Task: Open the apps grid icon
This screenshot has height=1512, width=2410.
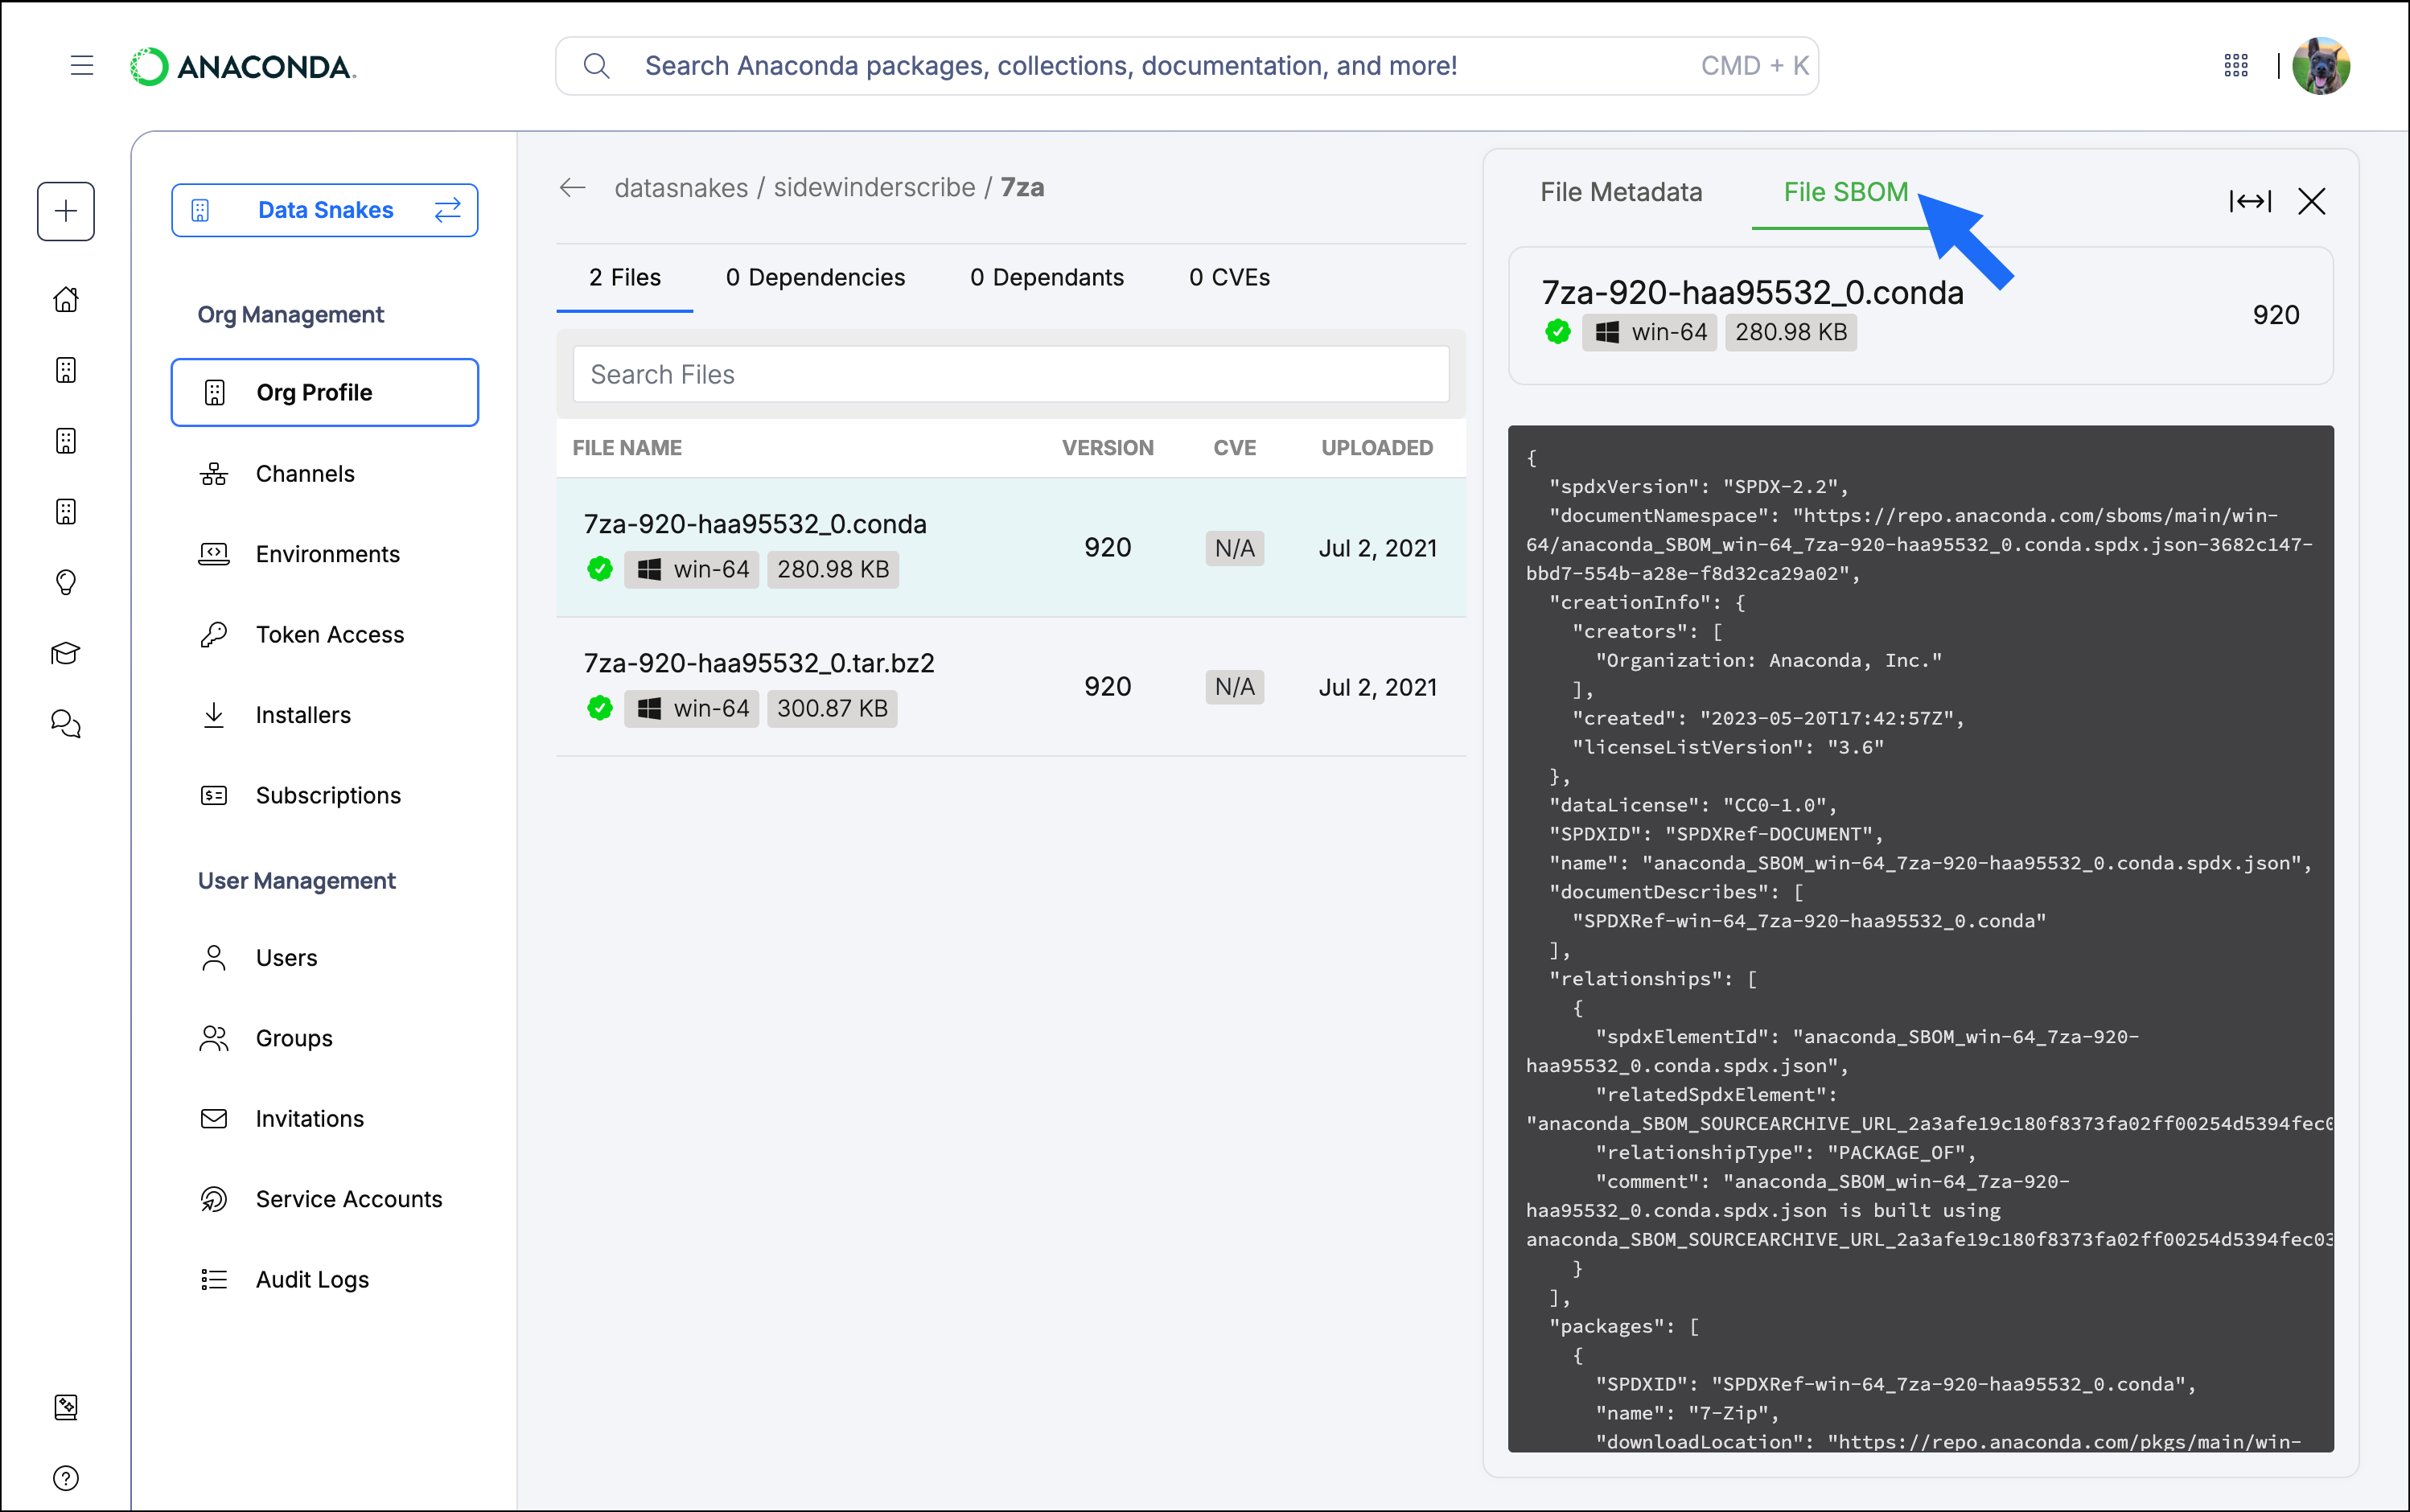Action: pos(2236,66)
